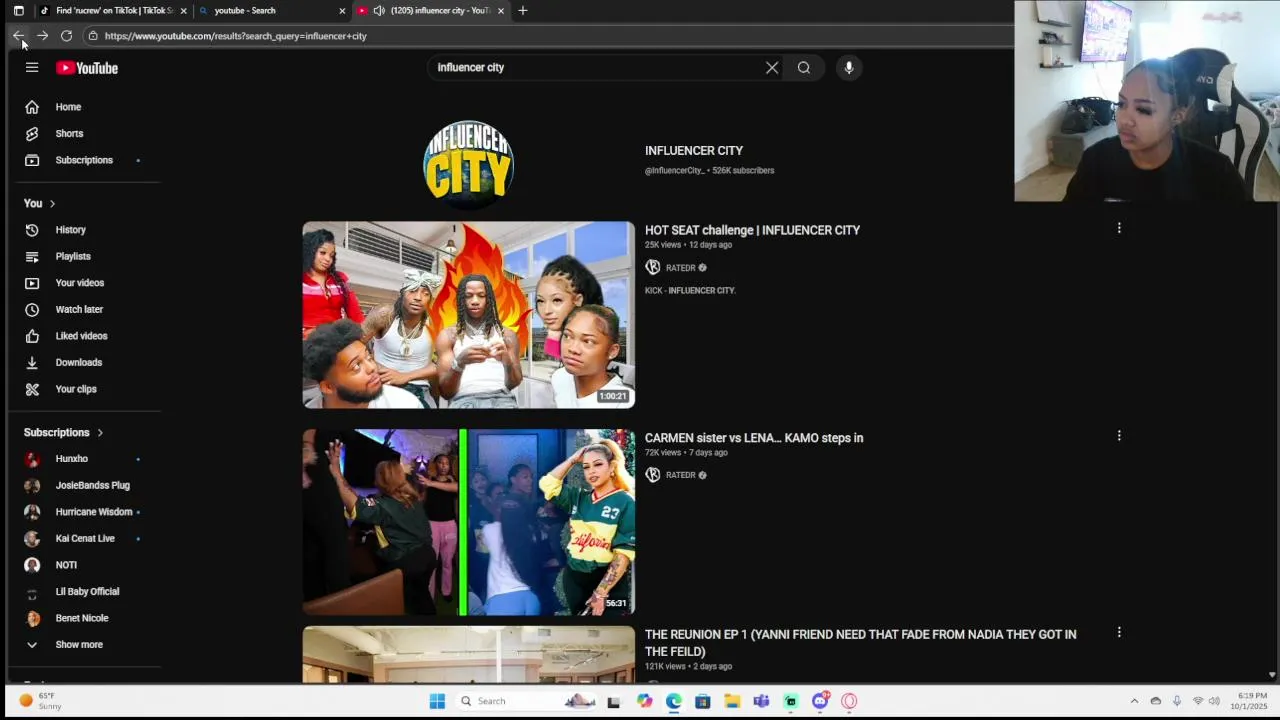Screen dimensions: 1280x720
Task: Click the RATEDR channel avatar under HOT SEAT video
Action: coord(653,268)
